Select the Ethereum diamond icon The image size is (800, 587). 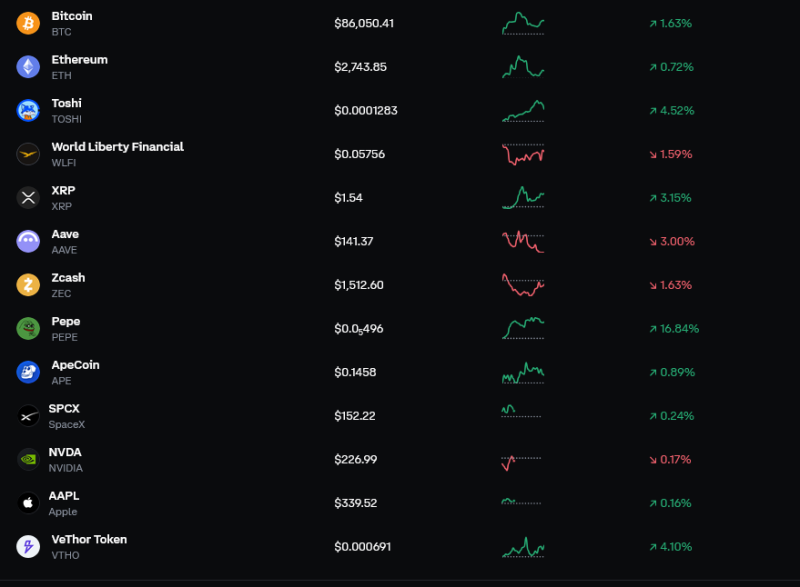click(x=28, y=67)
